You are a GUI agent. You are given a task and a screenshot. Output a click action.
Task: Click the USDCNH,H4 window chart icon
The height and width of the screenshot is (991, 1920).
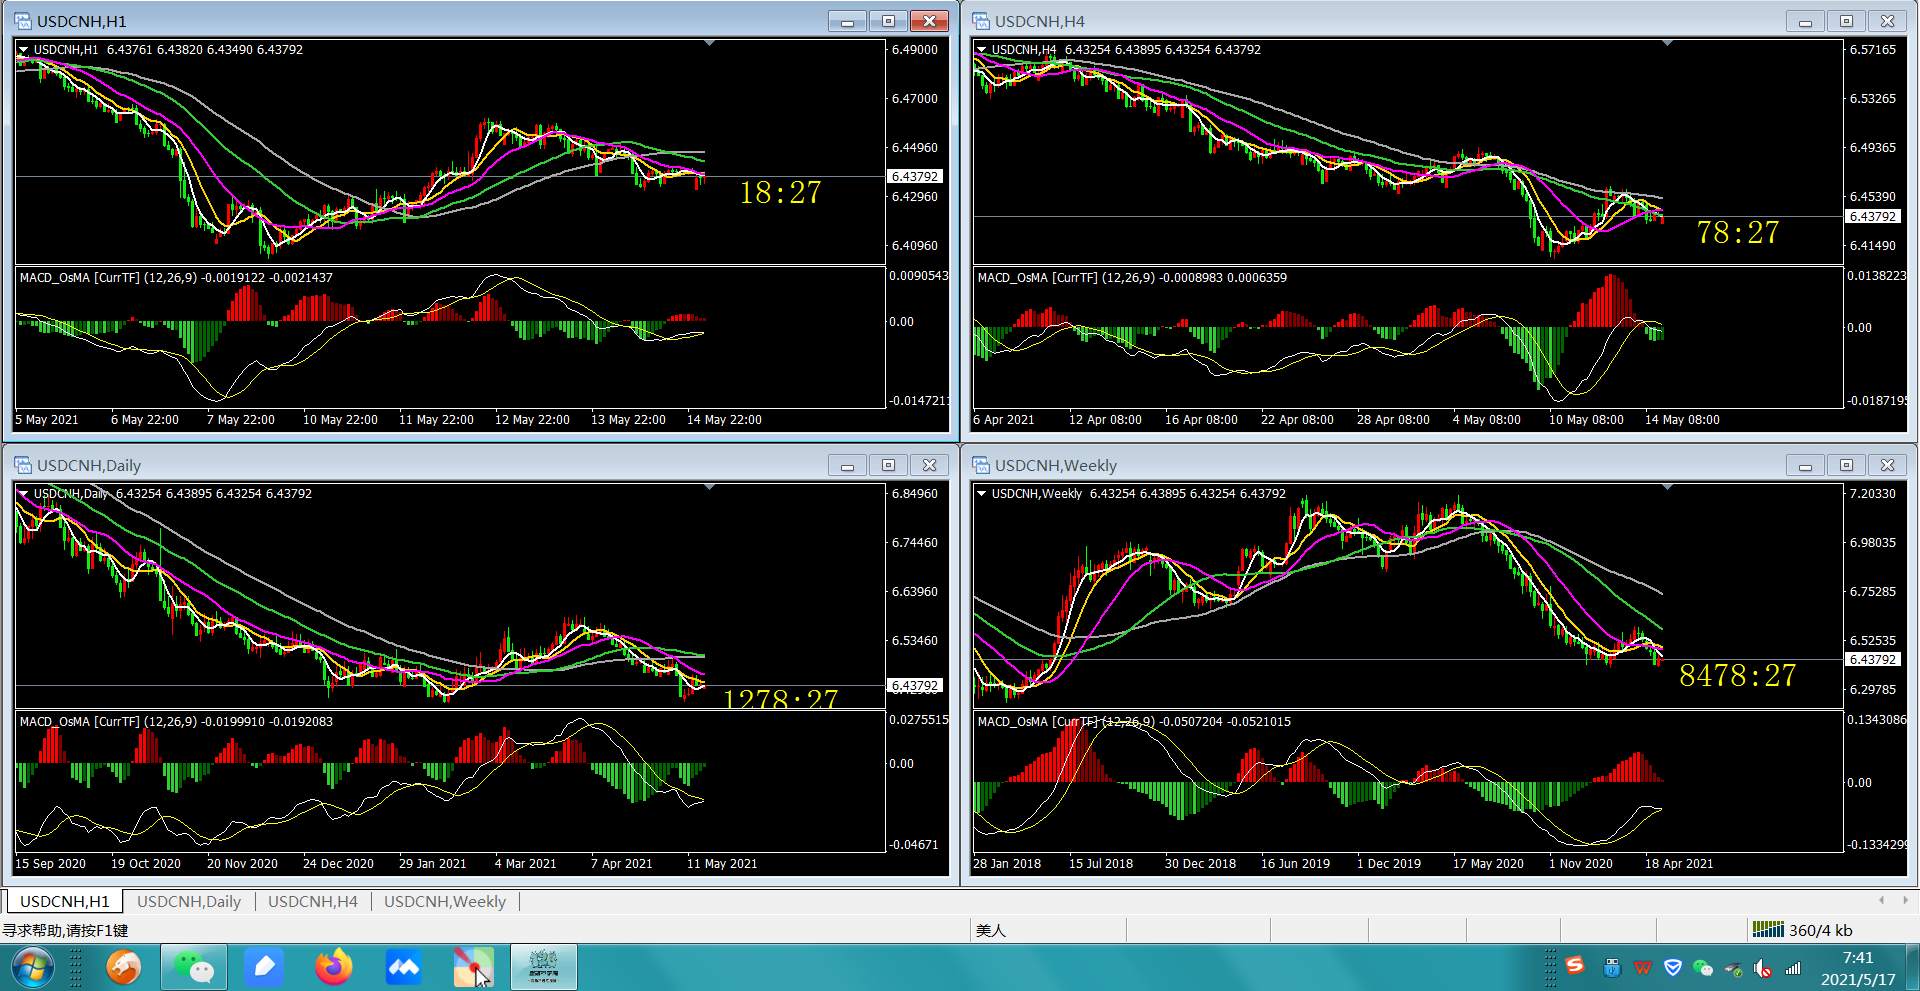pos(981,21)
